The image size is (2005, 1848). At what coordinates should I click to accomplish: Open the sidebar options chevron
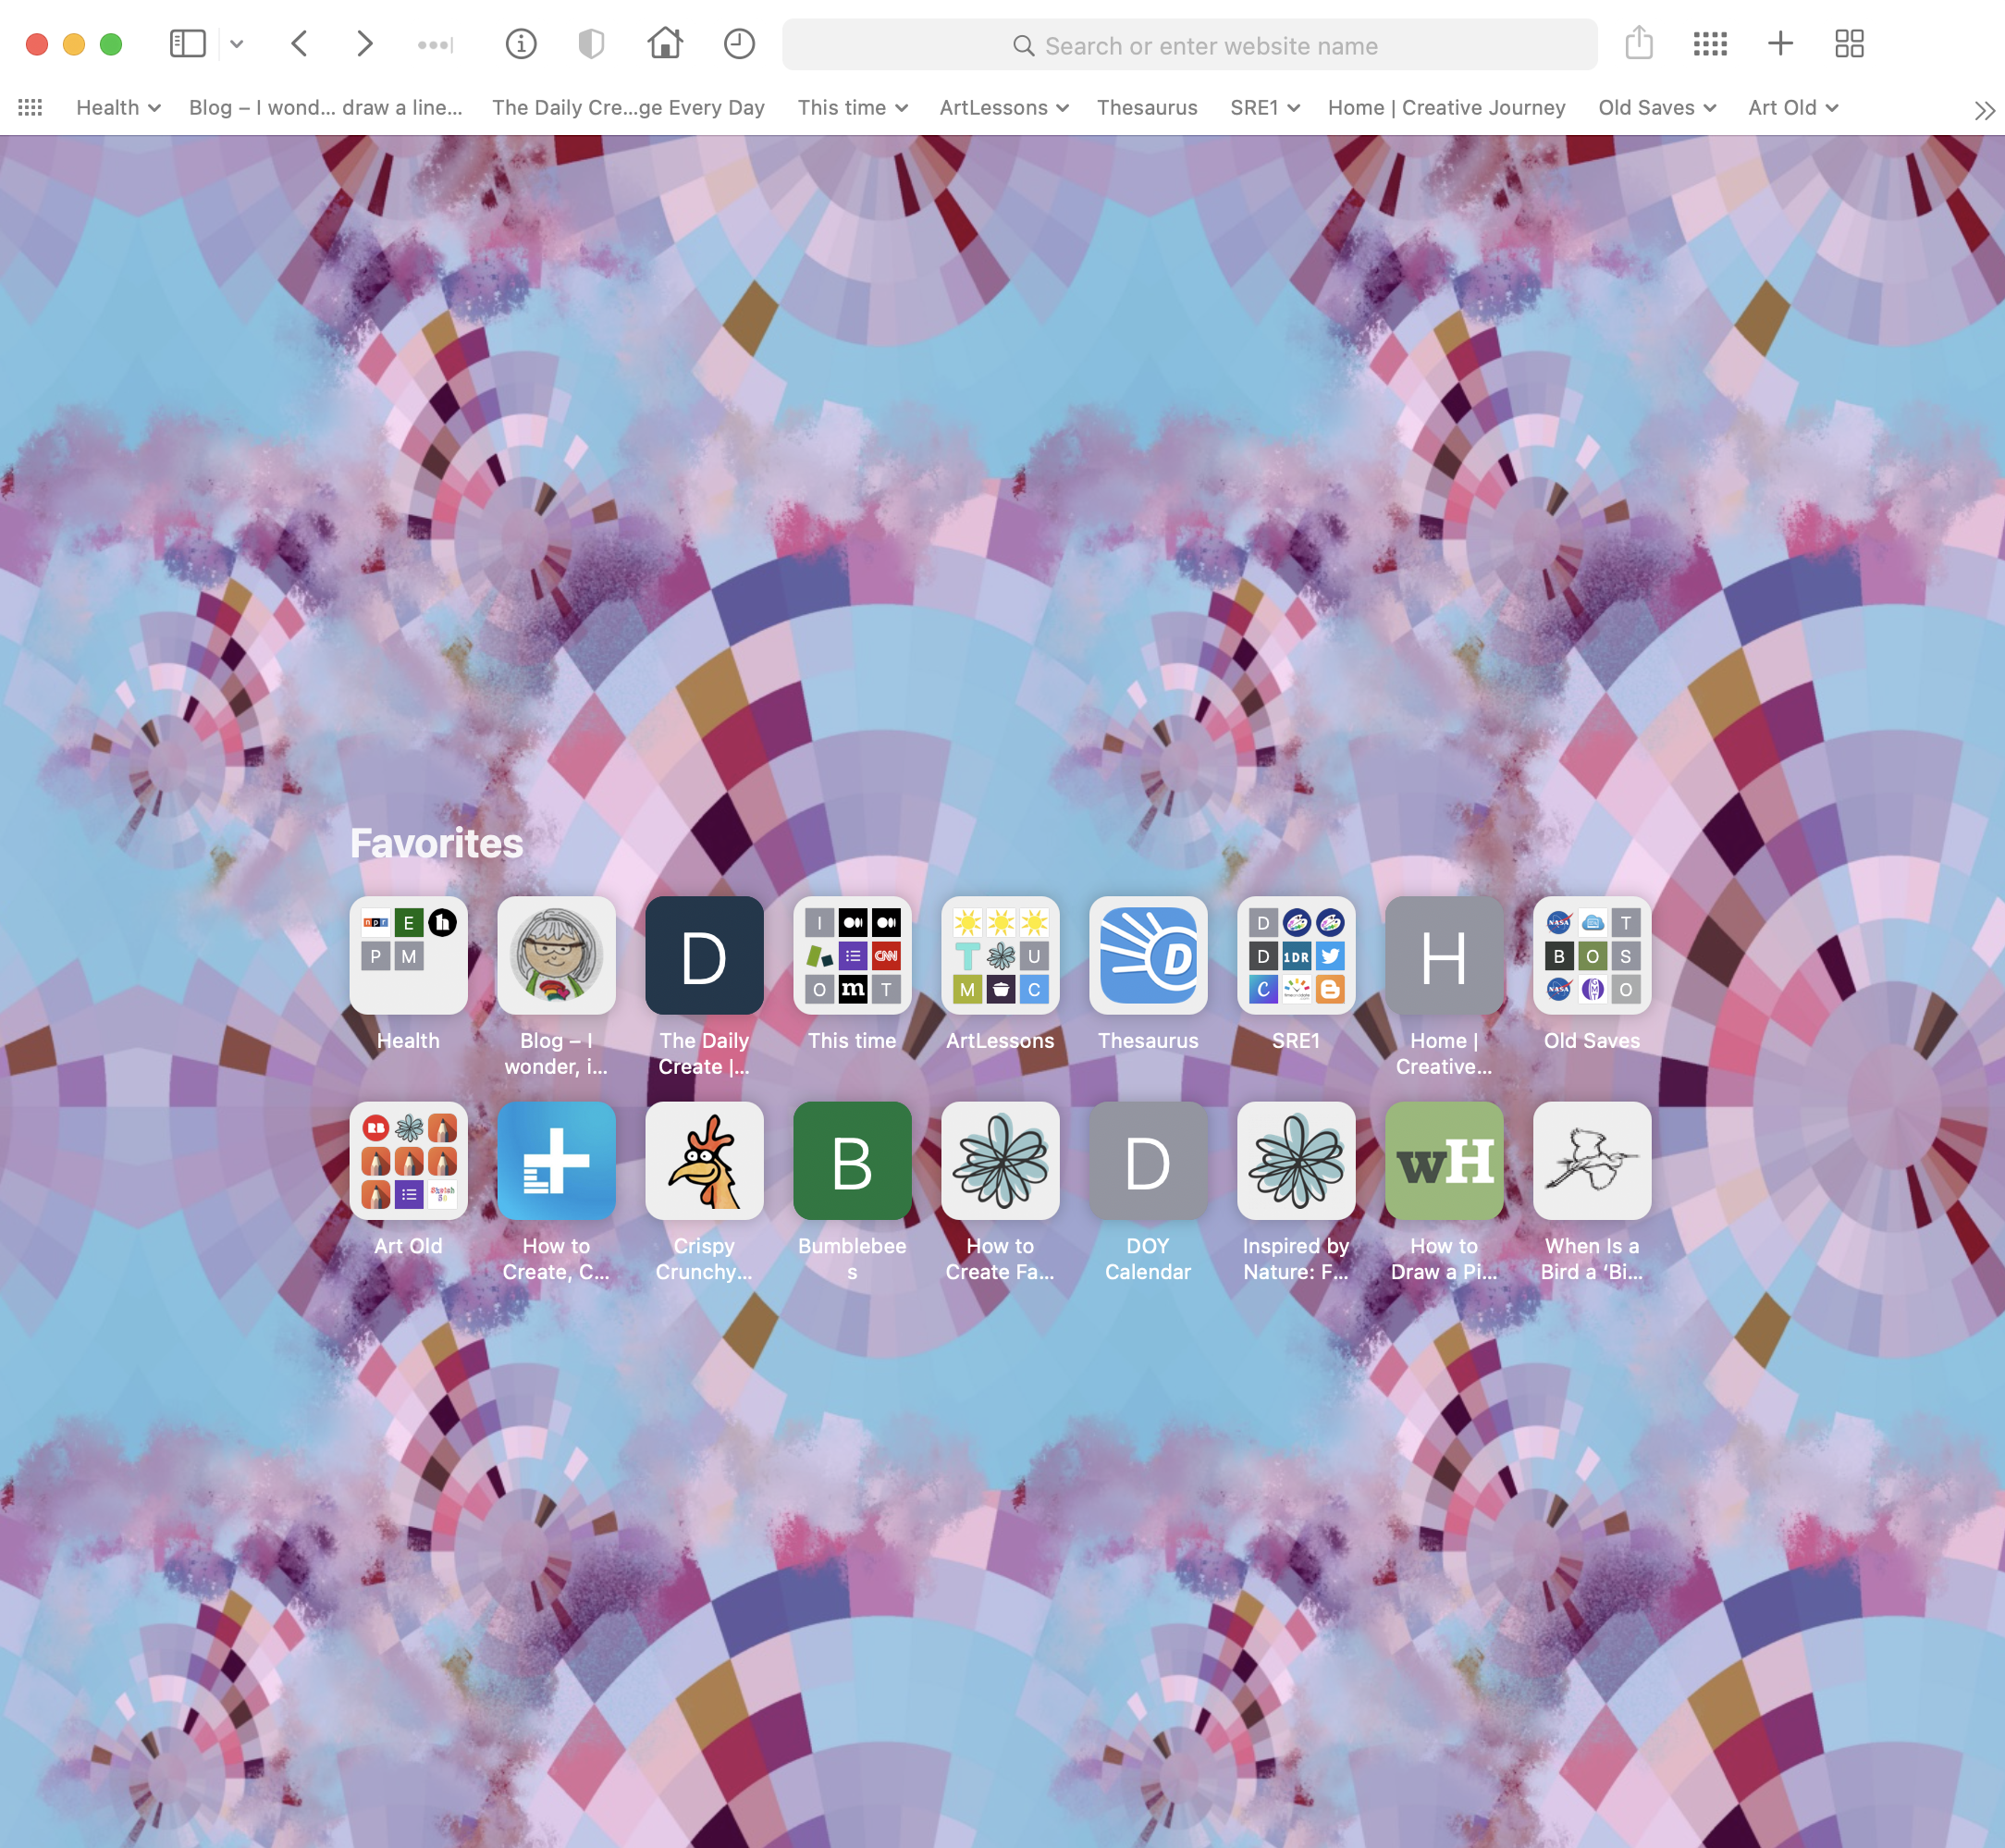237,44
